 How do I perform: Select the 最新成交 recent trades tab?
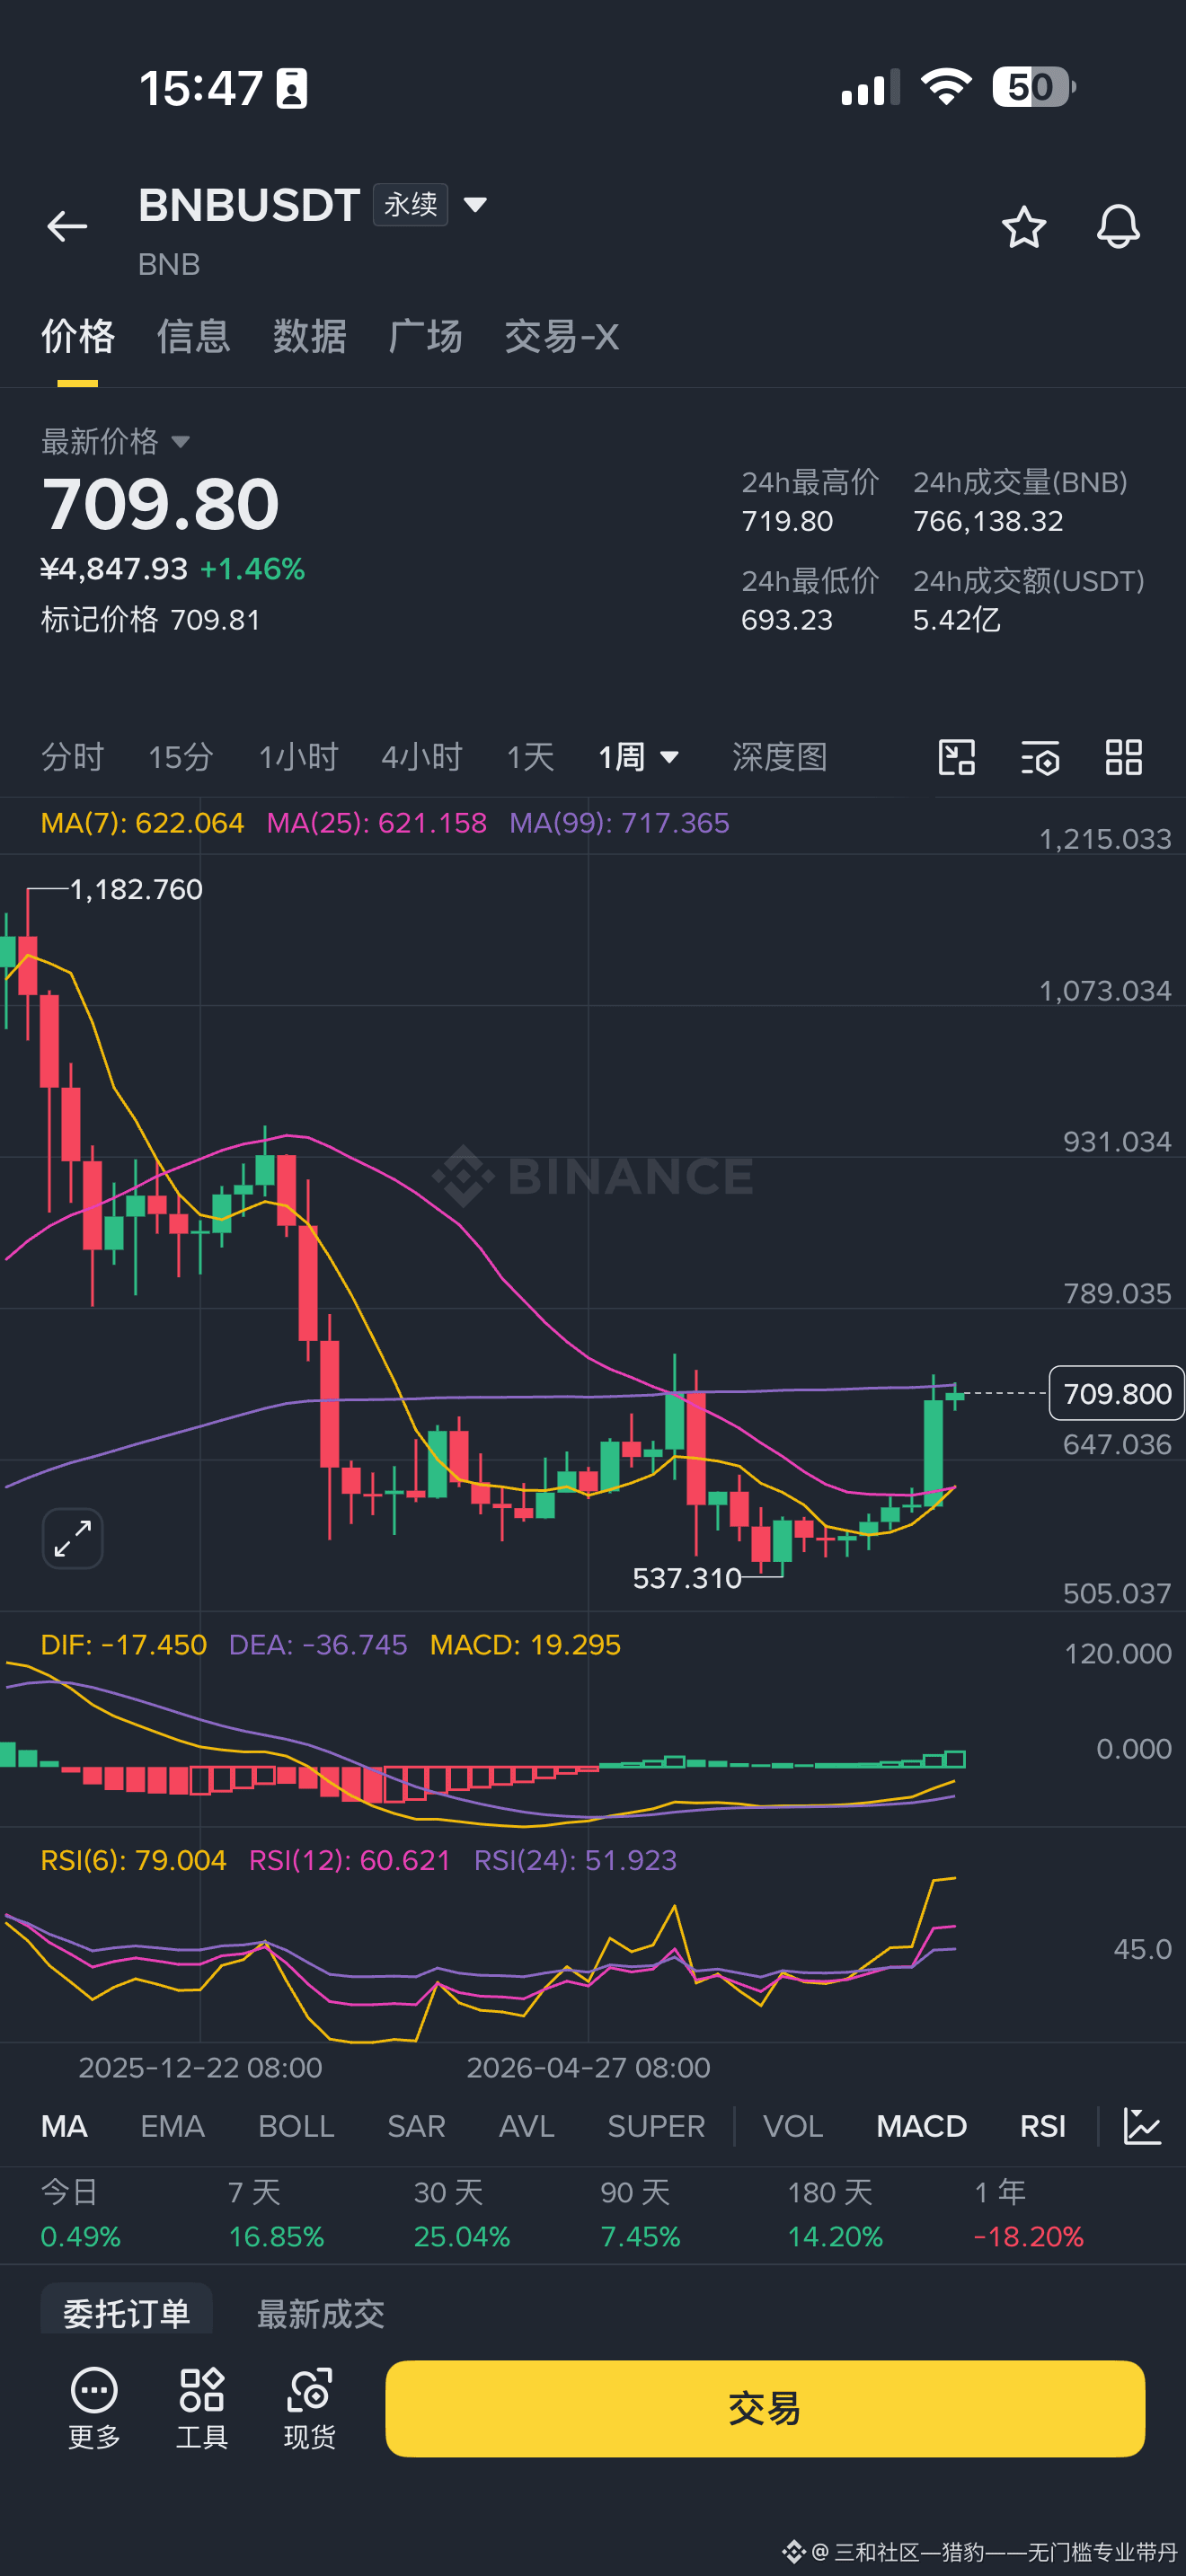pos(320,2313)
